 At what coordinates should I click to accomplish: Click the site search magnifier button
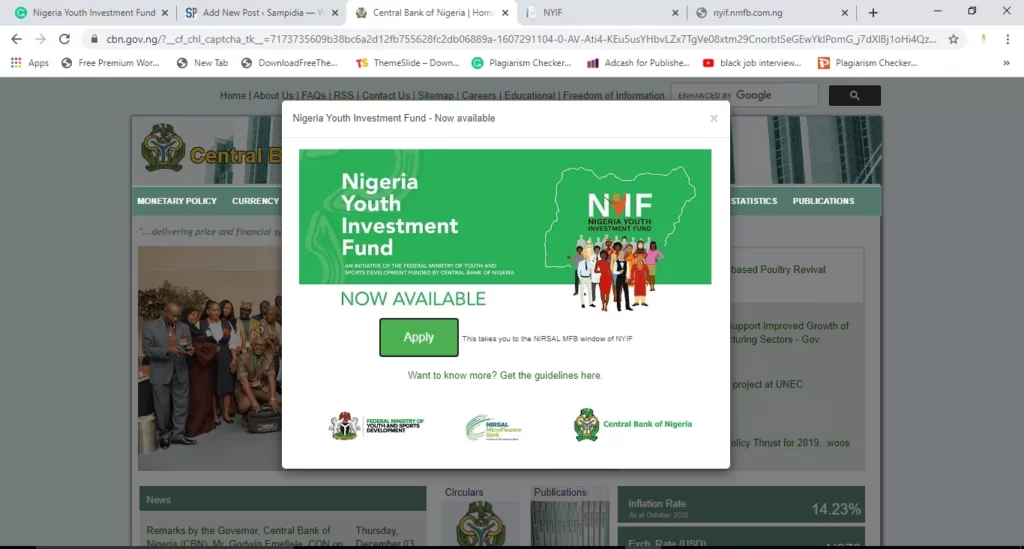(854, 95)
